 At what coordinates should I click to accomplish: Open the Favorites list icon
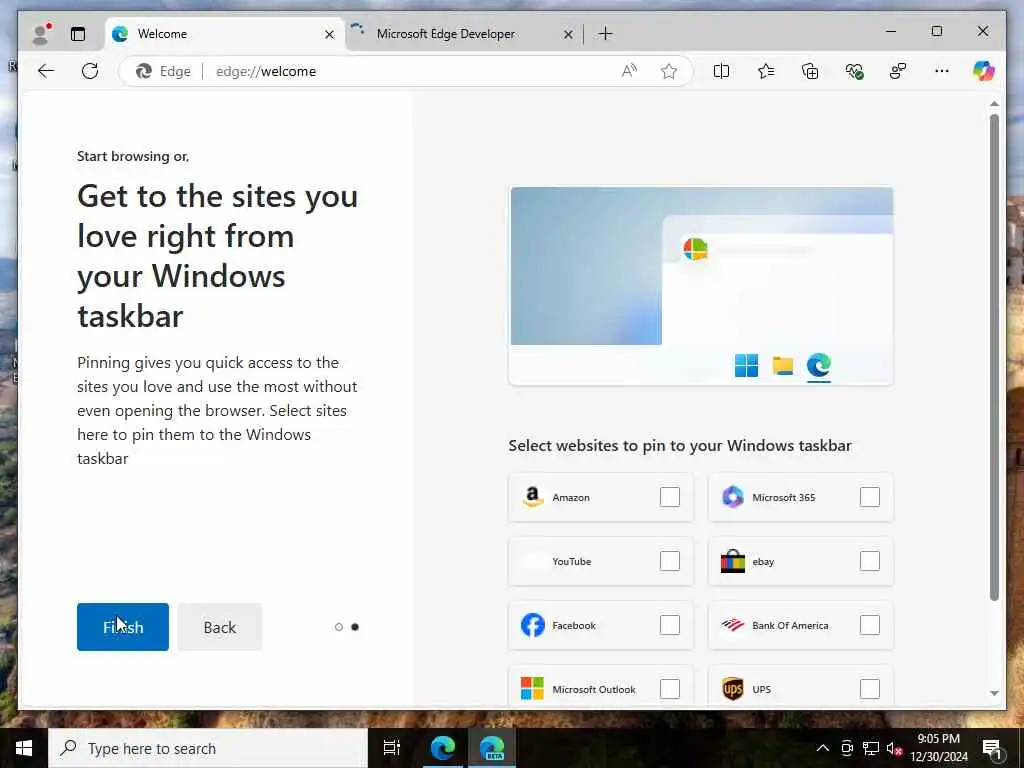[x=766, y=71]
